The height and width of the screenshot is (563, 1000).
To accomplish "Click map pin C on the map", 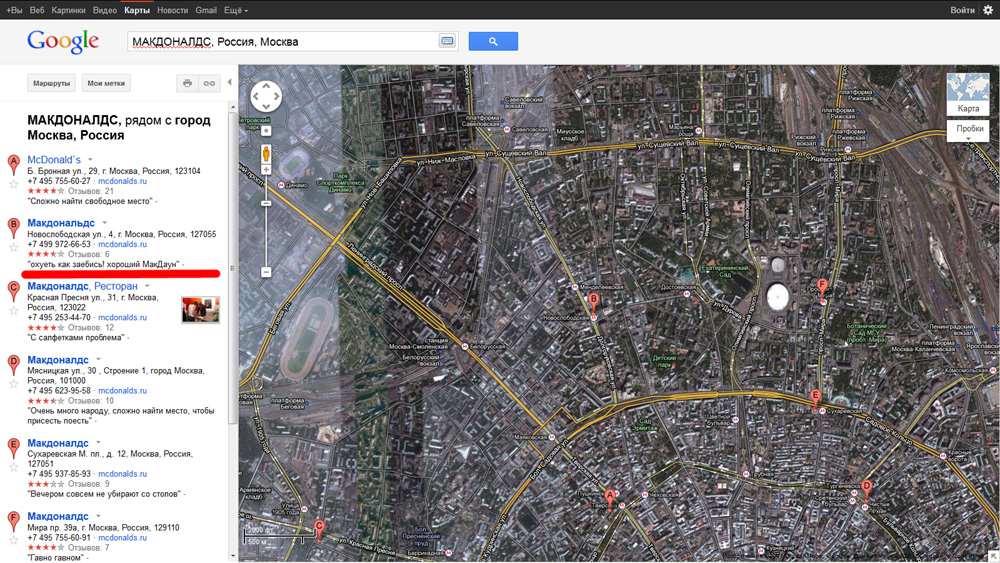I will coord(319,529).
